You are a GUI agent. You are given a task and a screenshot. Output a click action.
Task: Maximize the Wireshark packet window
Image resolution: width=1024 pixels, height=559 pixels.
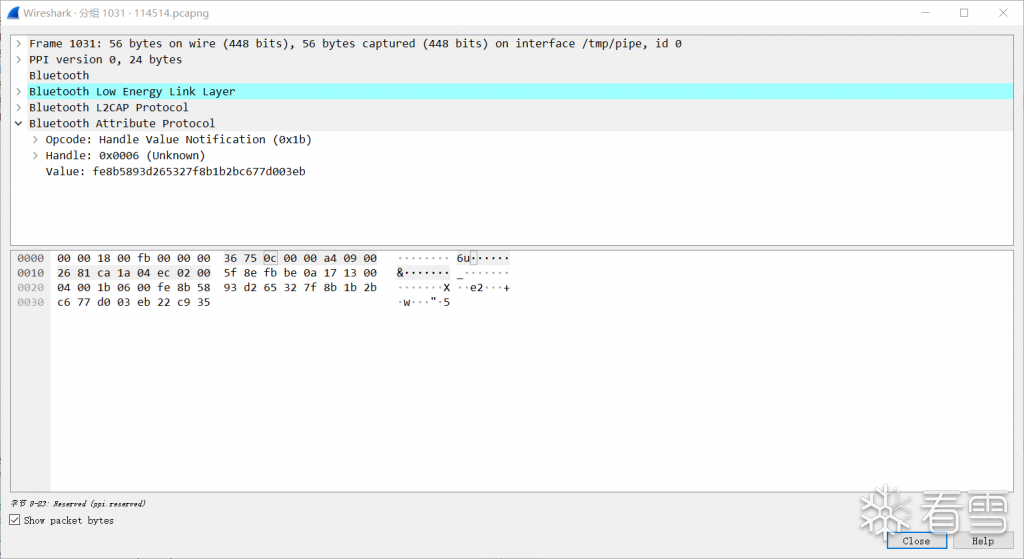pyautogui.click(x=964, y=12)
